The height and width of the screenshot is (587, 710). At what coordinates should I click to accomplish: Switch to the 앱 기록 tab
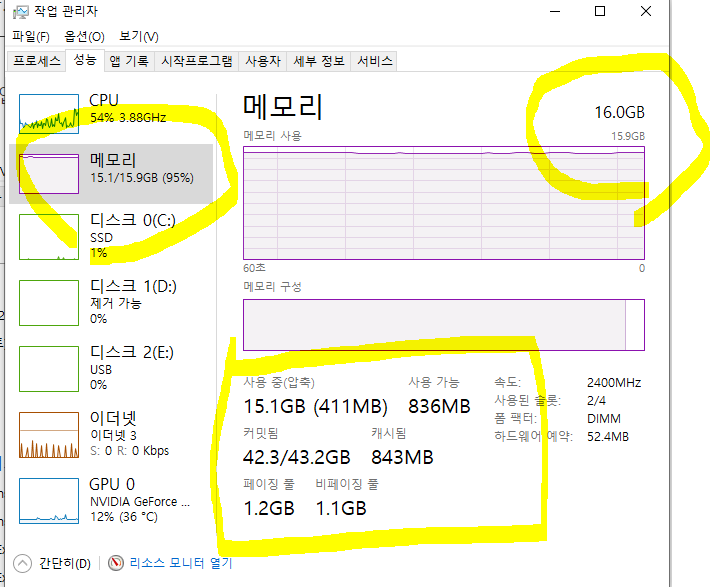tap(129, 61)
